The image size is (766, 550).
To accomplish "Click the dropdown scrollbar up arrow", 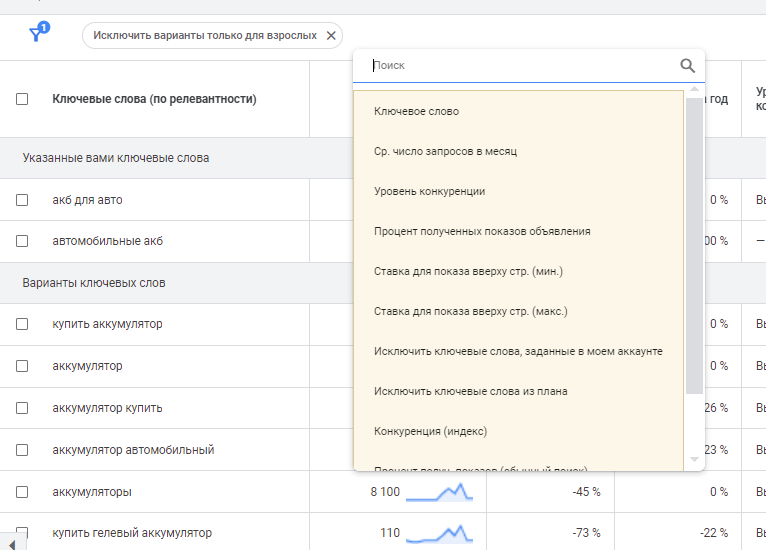I will 694,89.
